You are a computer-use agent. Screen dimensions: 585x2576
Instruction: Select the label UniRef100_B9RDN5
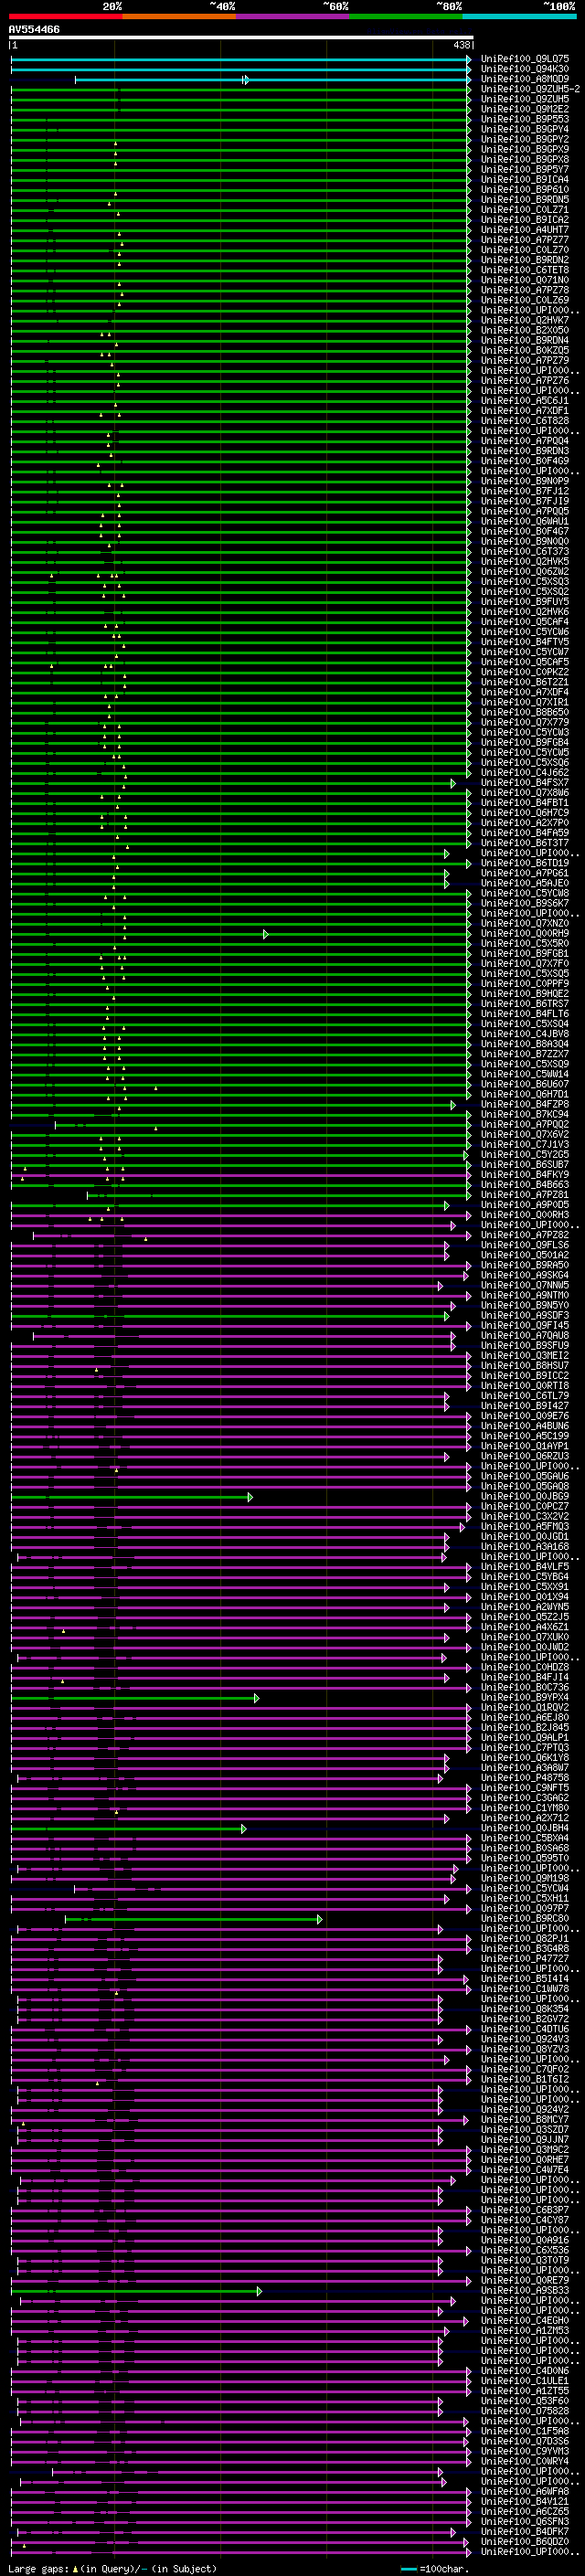tap(524, 199)
